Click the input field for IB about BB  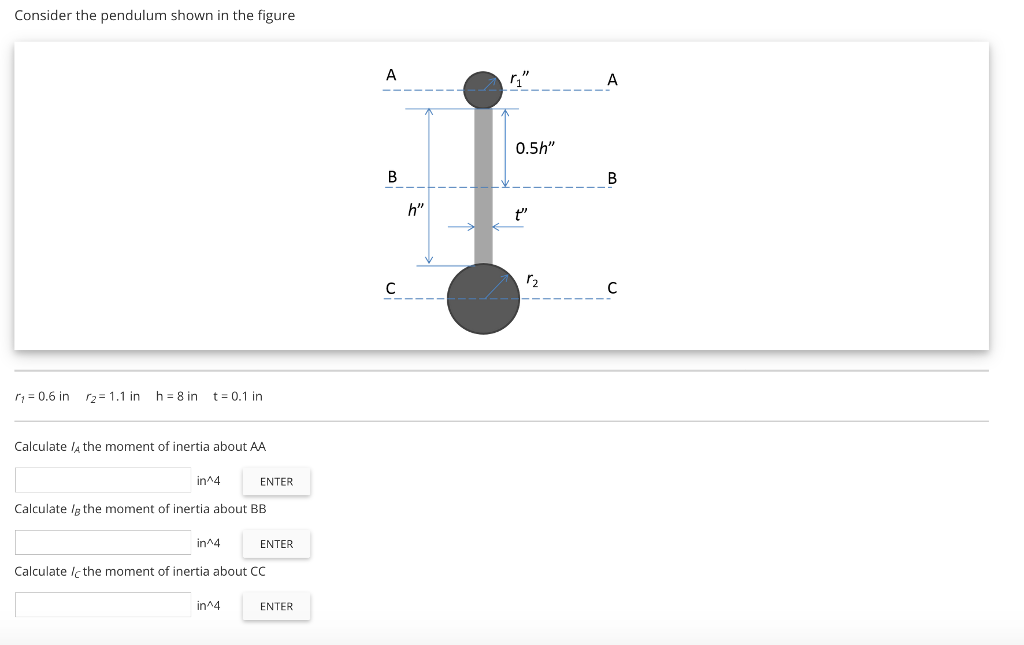click(x=103, y=542)
